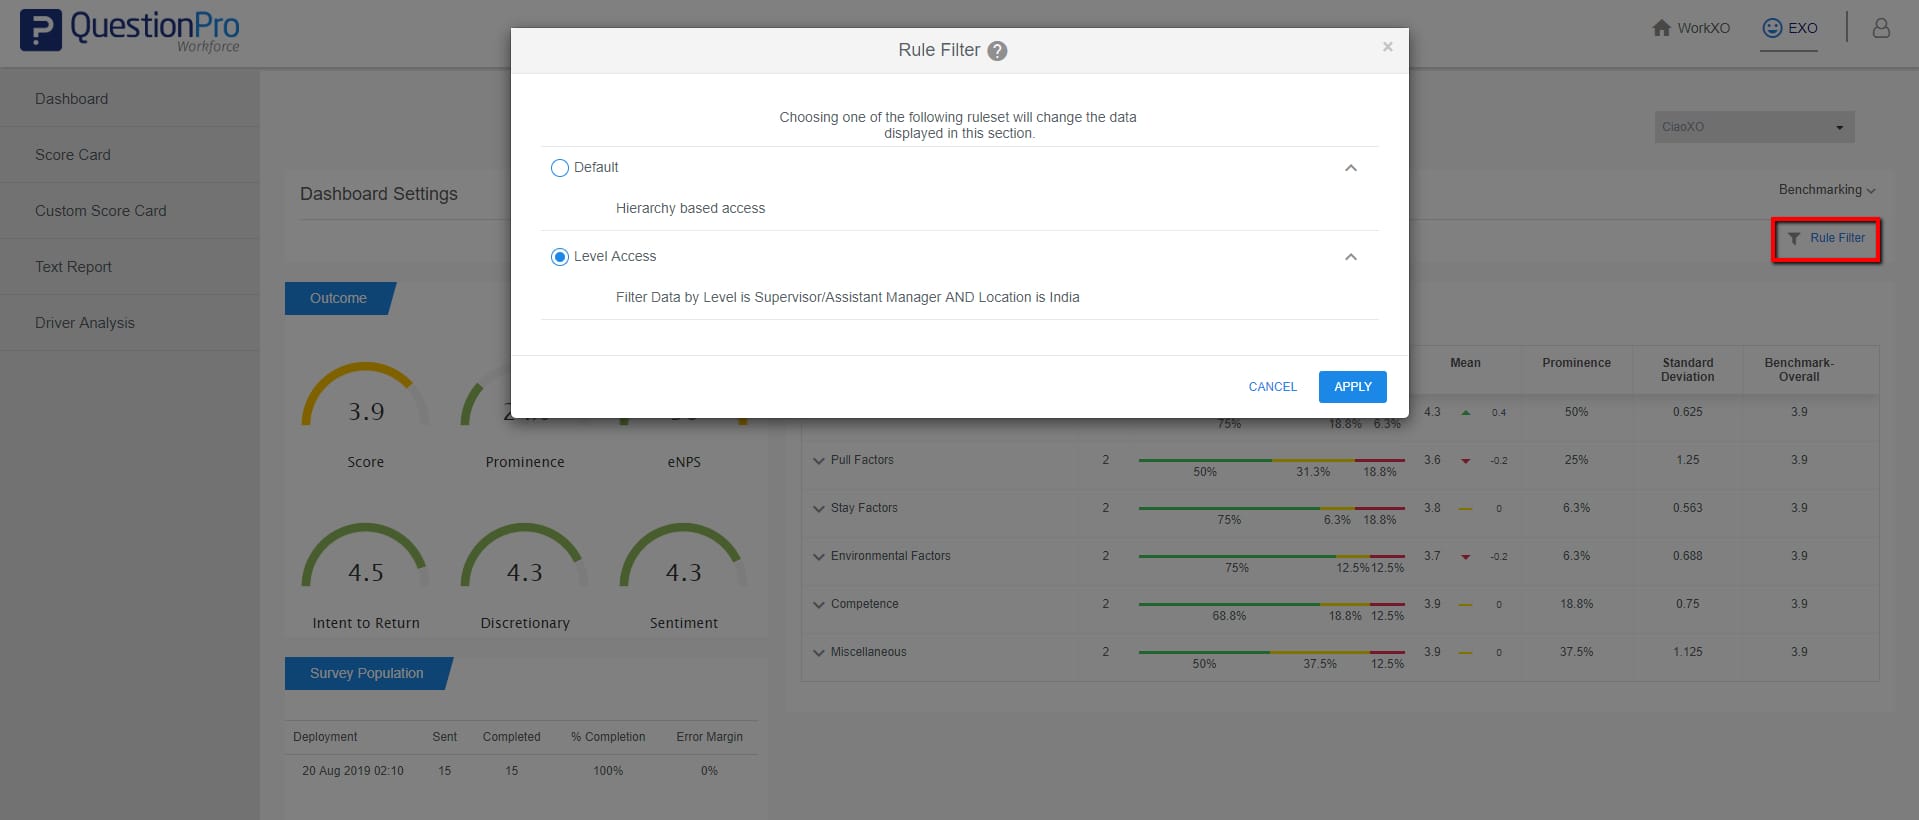Click the help question mark icon beside Rule Filter
This screenshot has height=820, width=1919.
coord(997,51)
